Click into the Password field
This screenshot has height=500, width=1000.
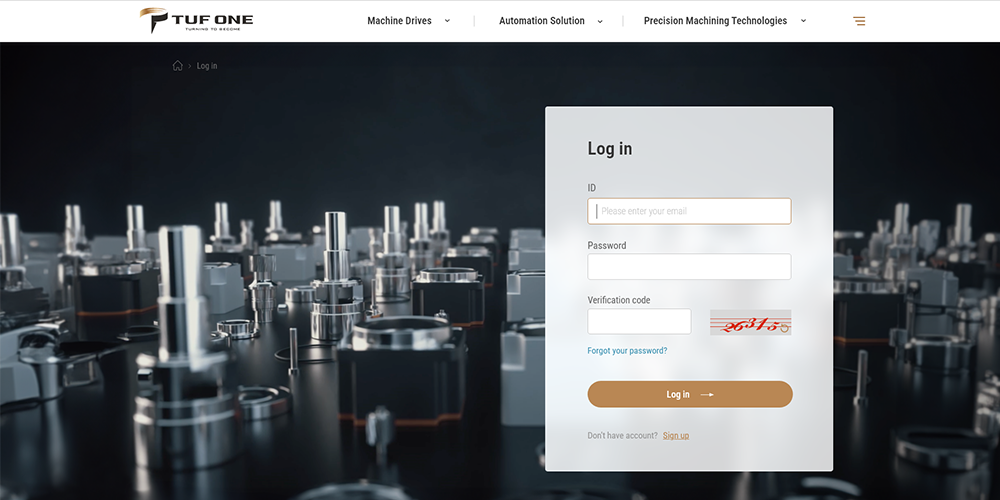click(689, 267)
